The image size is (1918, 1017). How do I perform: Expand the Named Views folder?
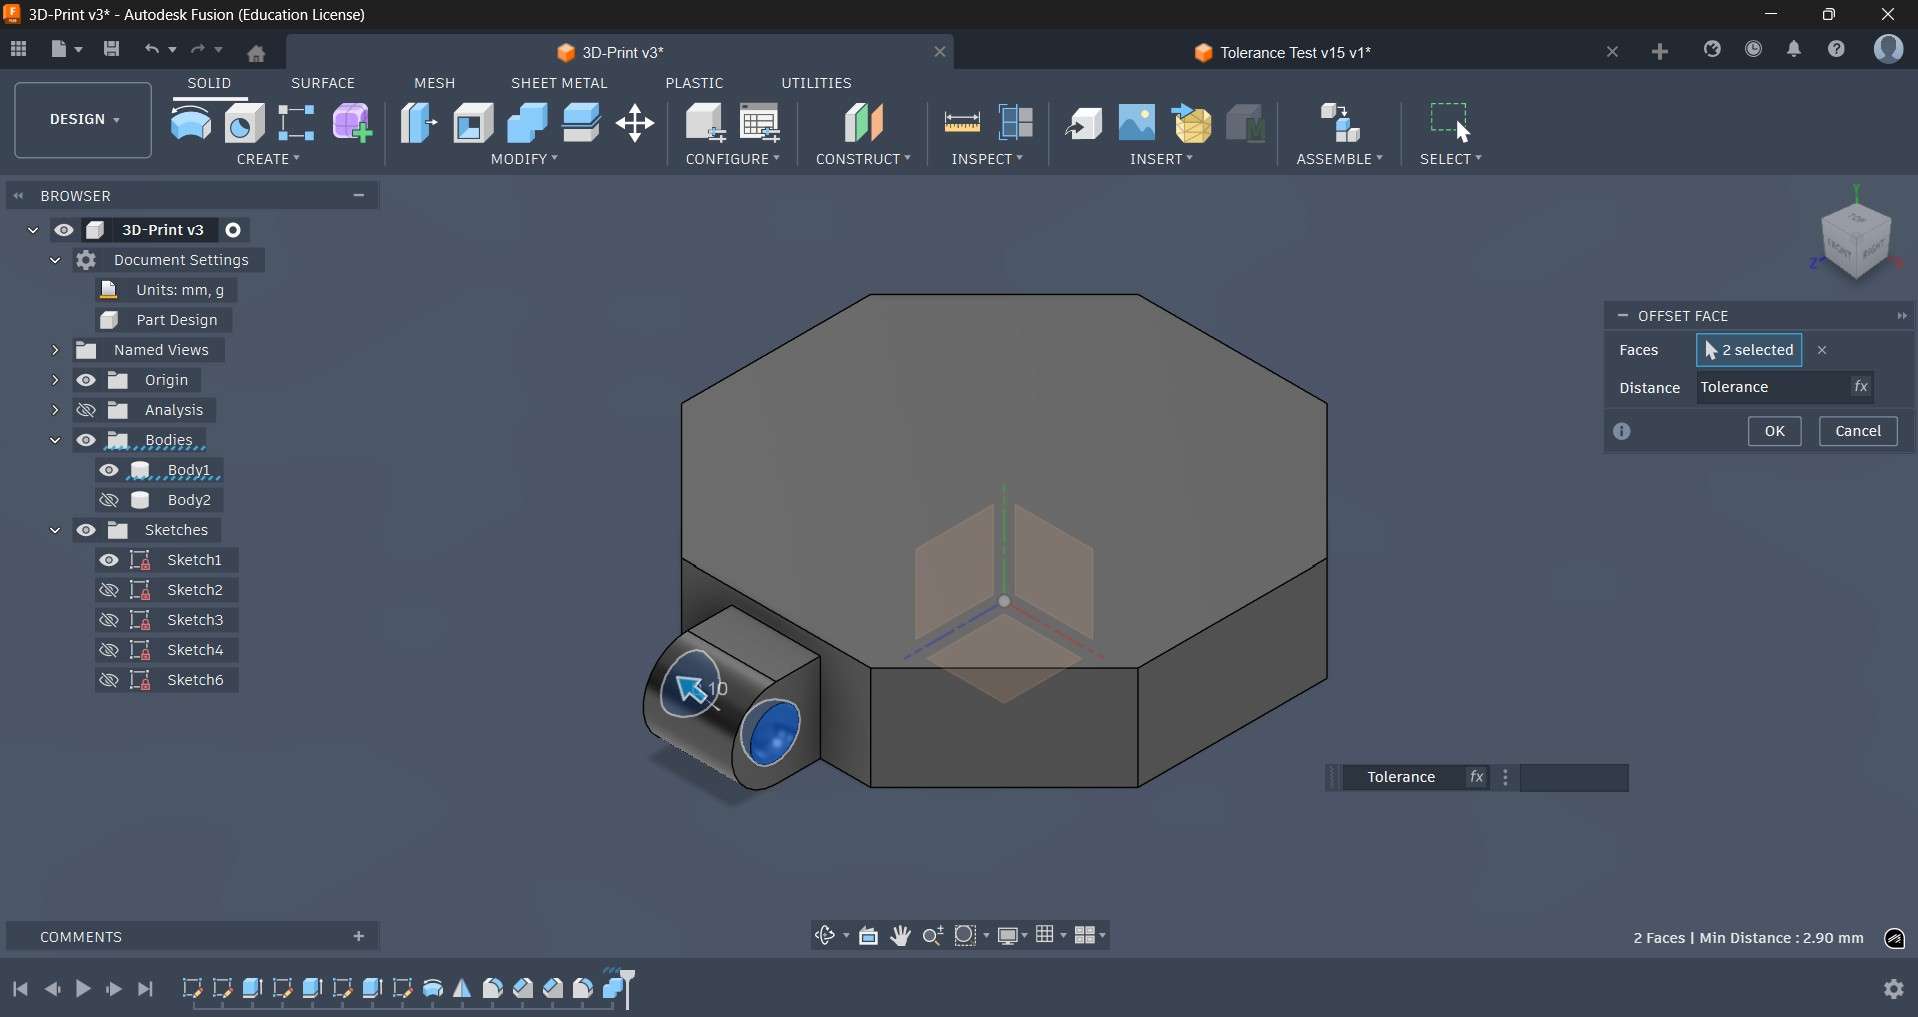pos(55,351)
